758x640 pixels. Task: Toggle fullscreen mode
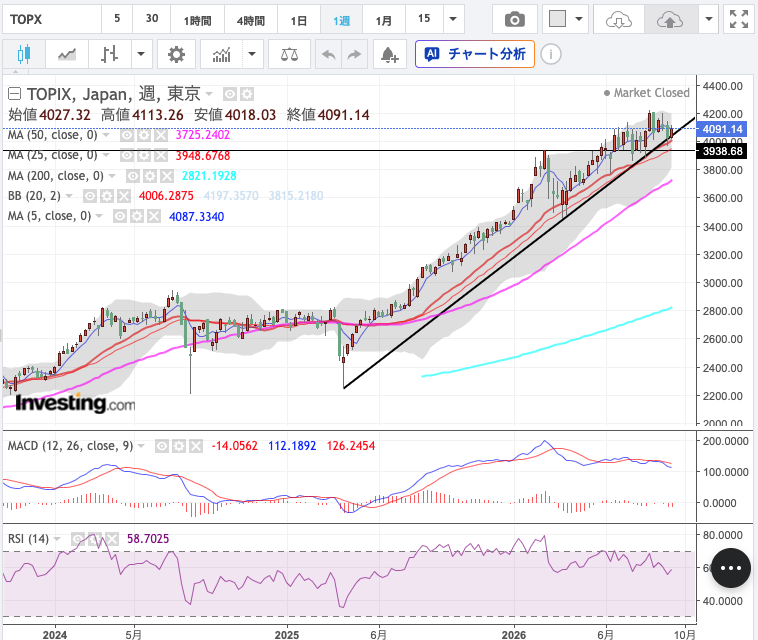pos(739,19)
